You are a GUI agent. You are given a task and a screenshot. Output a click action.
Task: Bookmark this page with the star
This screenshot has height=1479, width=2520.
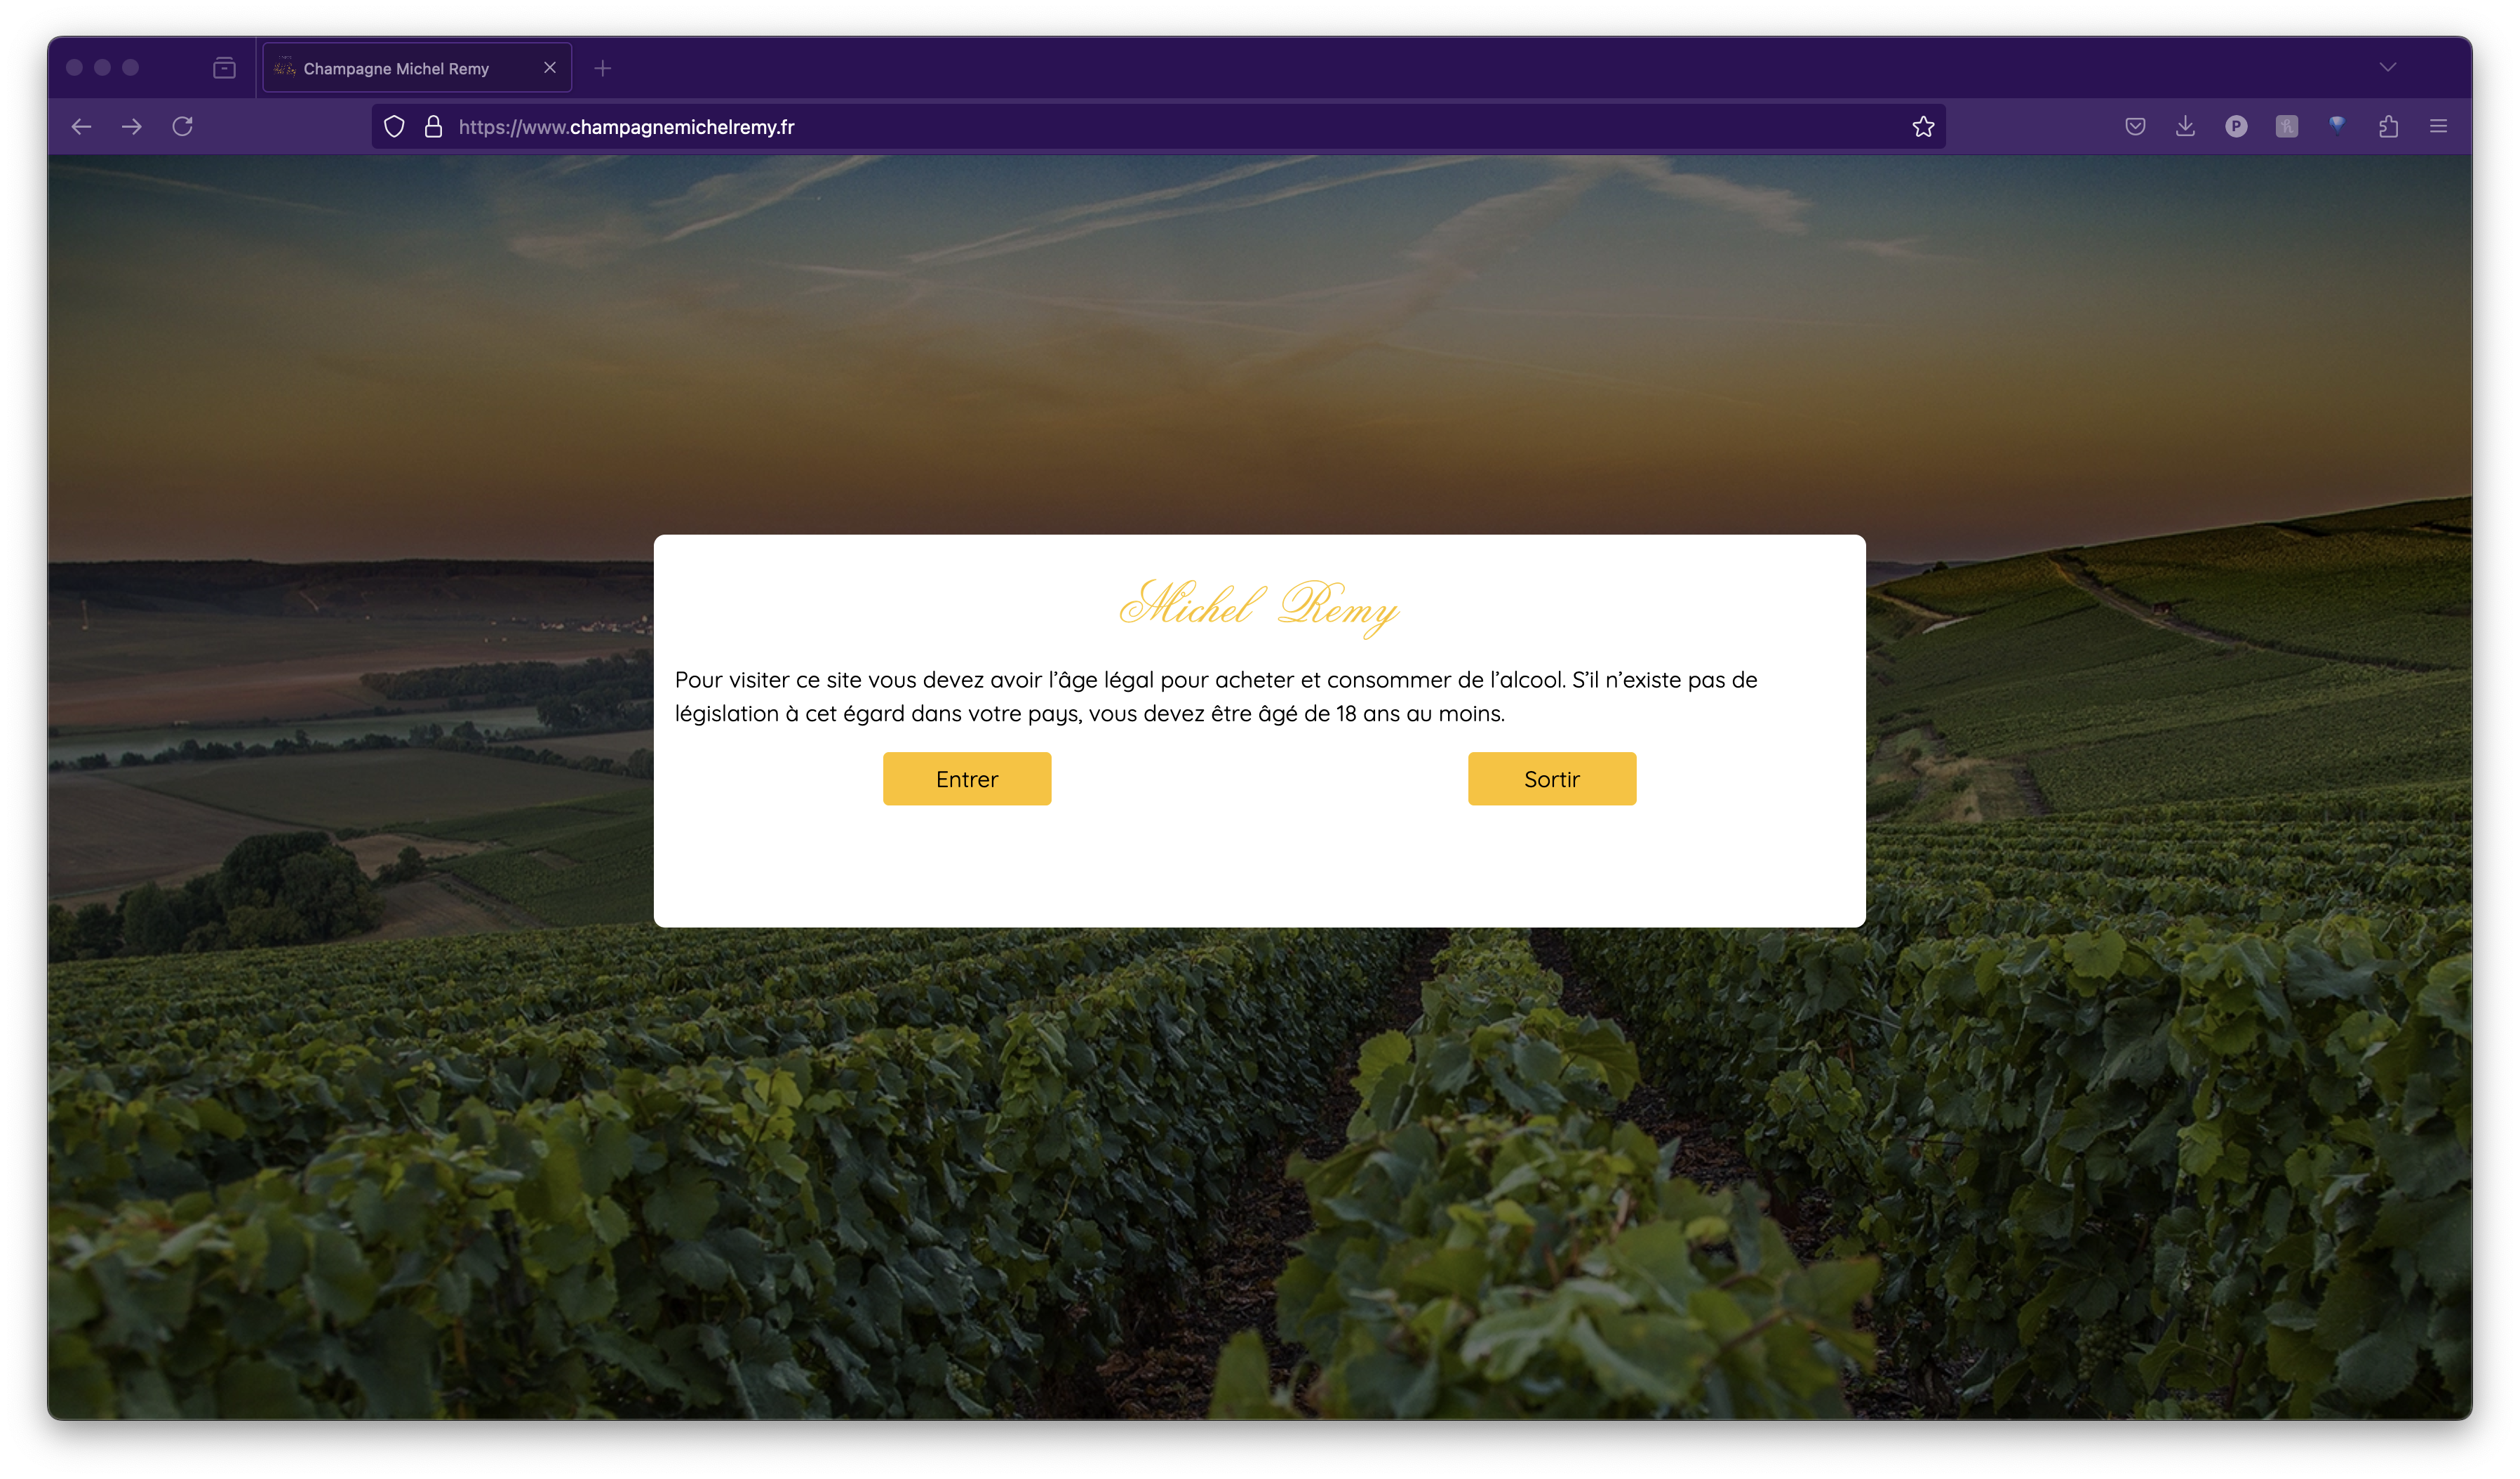click(x=1923, y=127)
